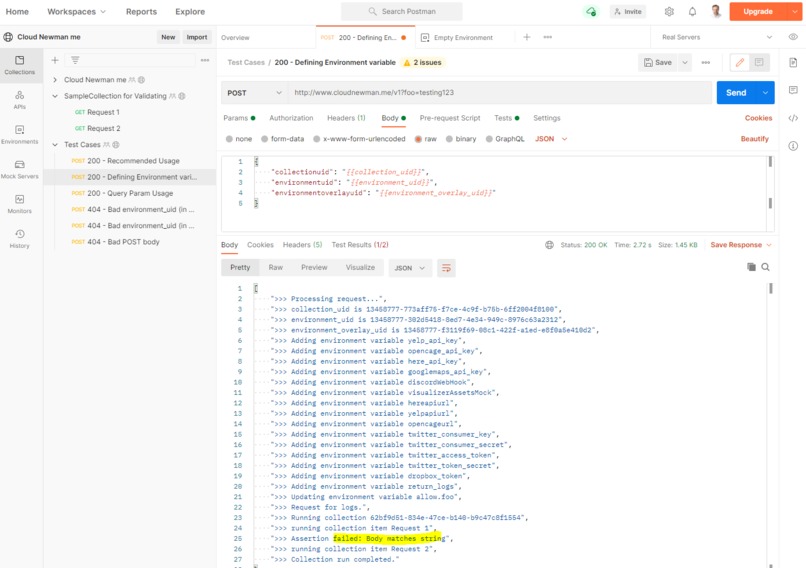Click the Import button
The width and height of the screenshot is (806, 568).
click(x=197, y=37)
